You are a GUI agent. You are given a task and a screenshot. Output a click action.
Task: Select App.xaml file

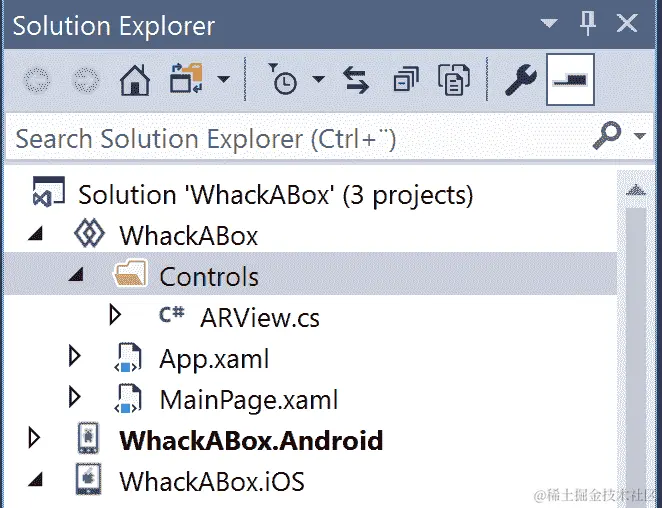[x=214, y=359]
